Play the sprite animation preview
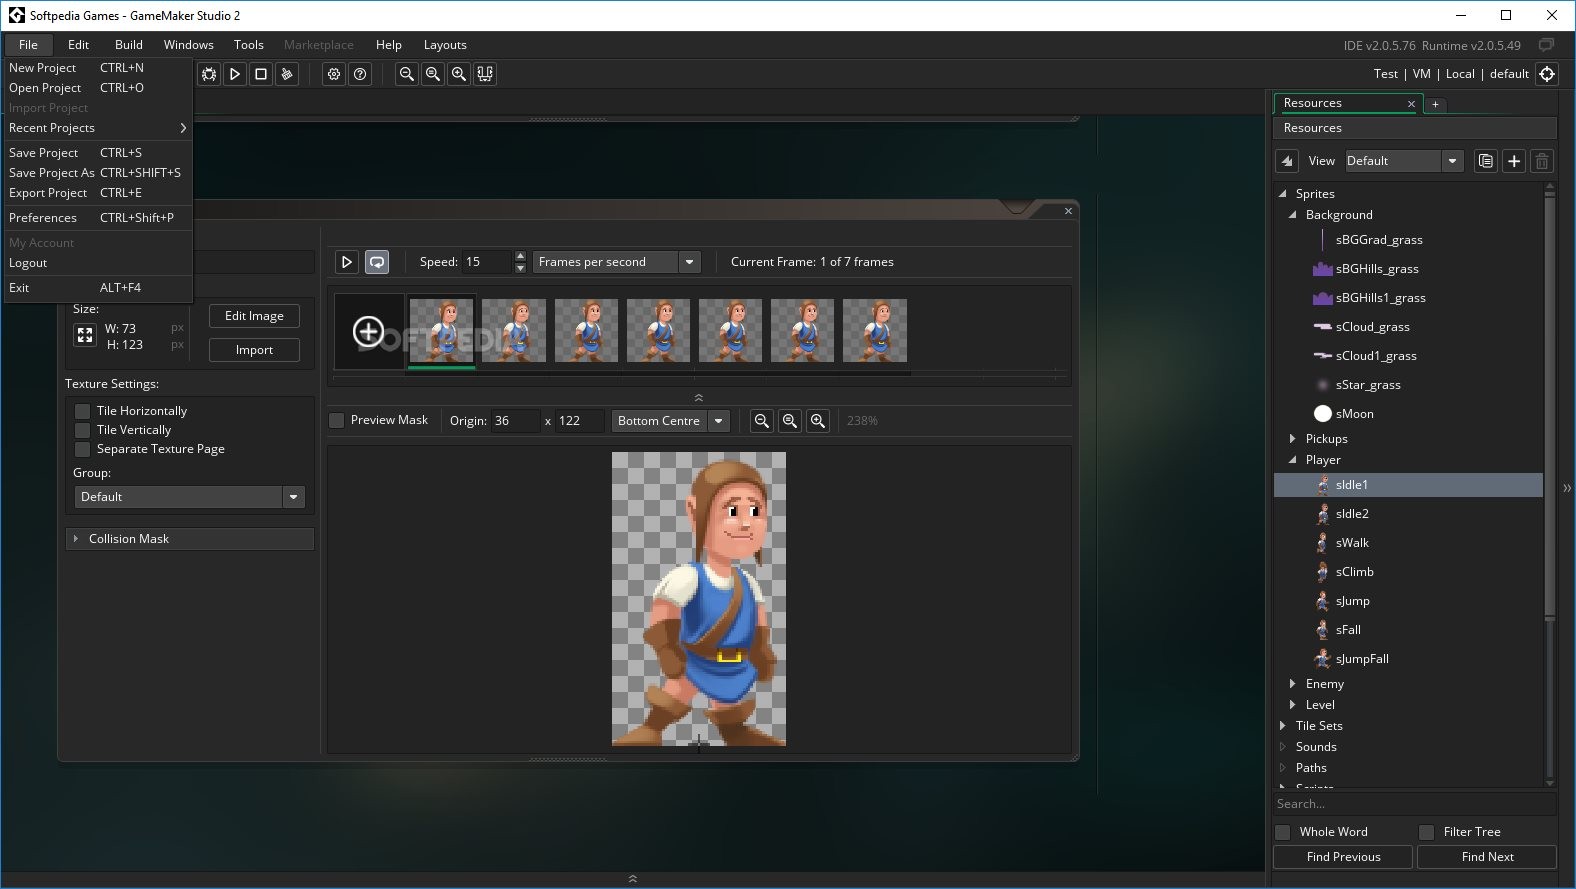The height and width of the screenshot is (889, 1576). pyautogui.click(x=347, y=262)
